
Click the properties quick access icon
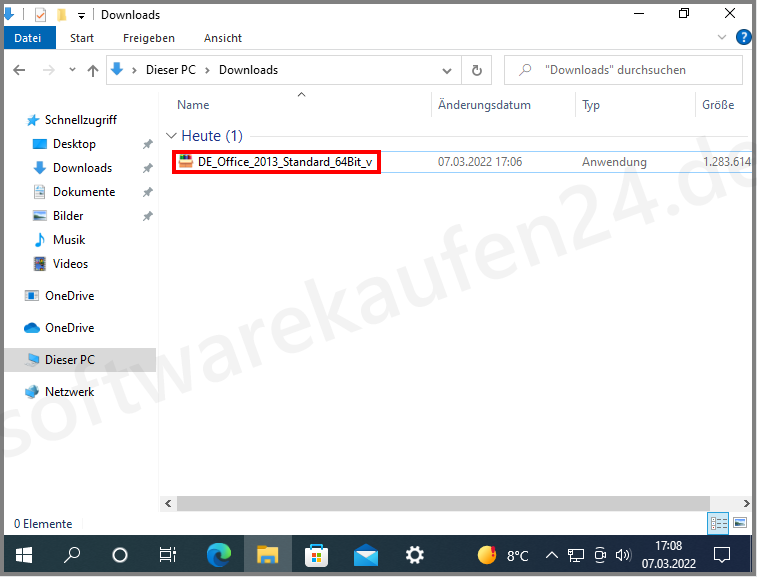click(41, 15)
